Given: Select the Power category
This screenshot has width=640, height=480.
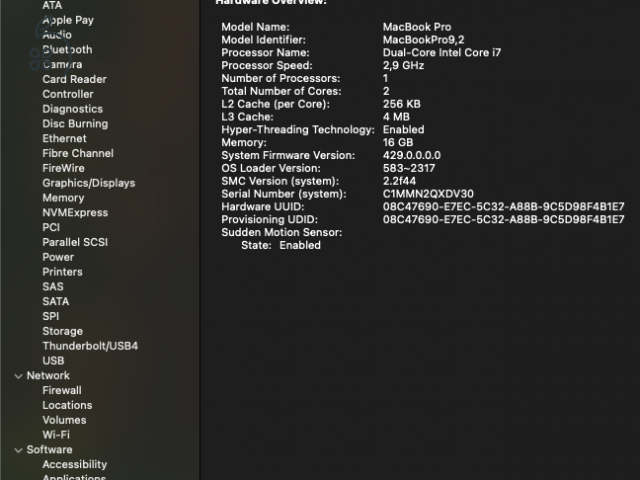Looking at the screenshot, I should pos(58,257).
